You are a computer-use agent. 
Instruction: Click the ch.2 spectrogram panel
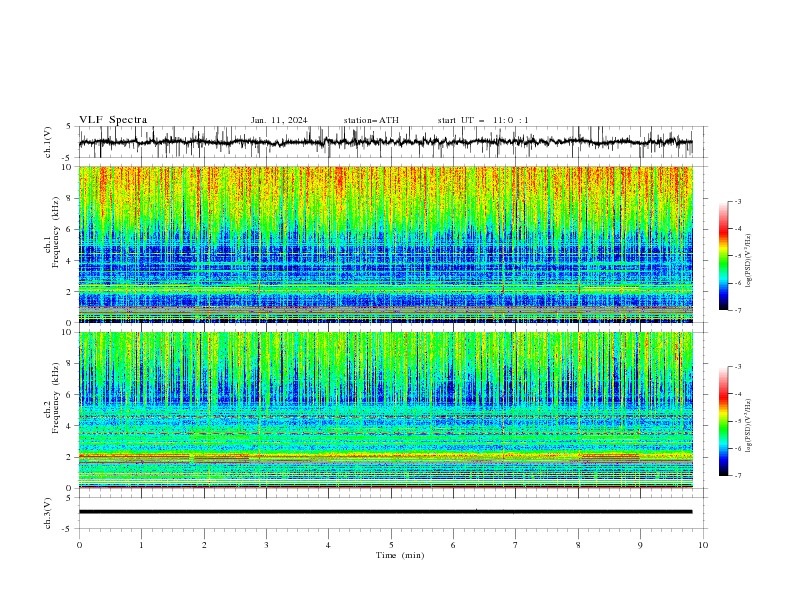(x=386, y=410)
